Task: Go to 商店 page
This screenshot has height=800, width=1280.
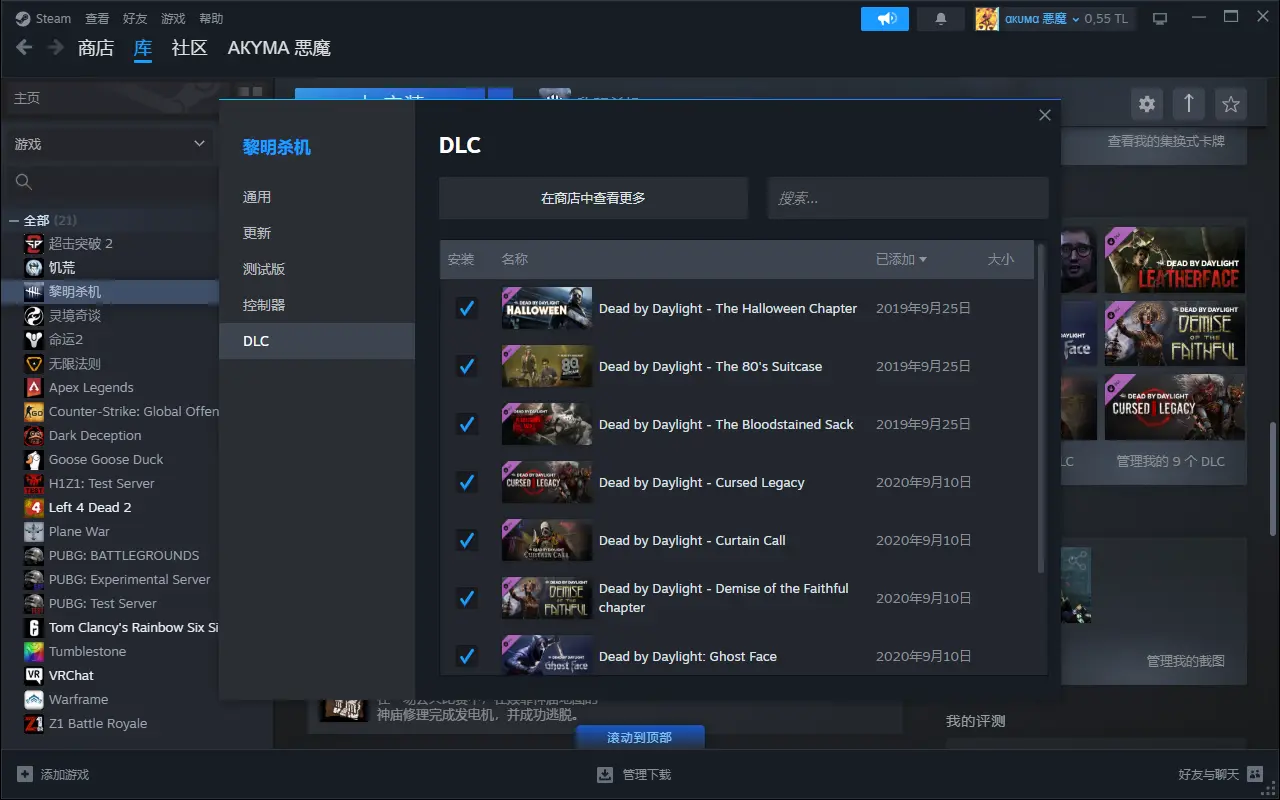Action: pyautogui.click(x=96, y=48)
